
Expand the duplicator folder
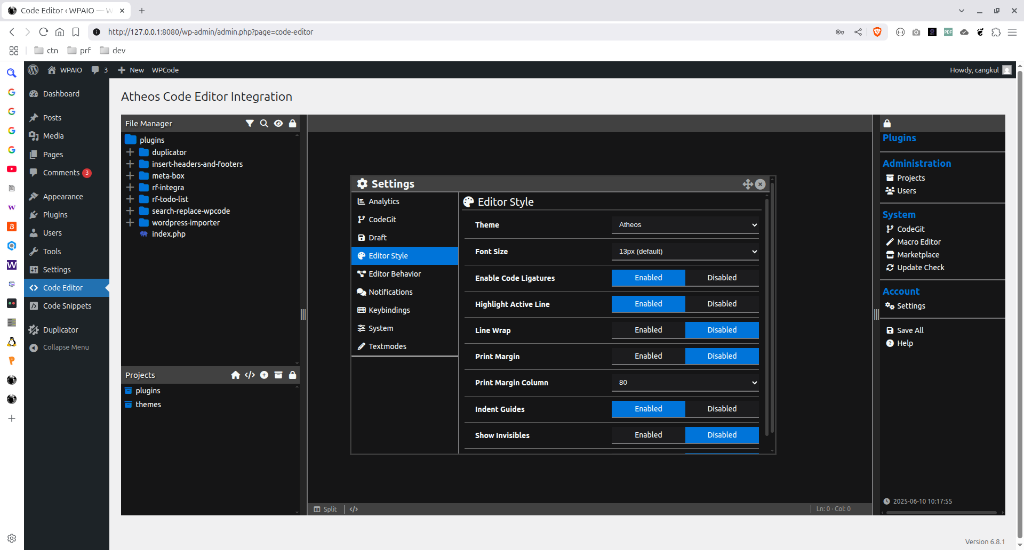(130, 152)
